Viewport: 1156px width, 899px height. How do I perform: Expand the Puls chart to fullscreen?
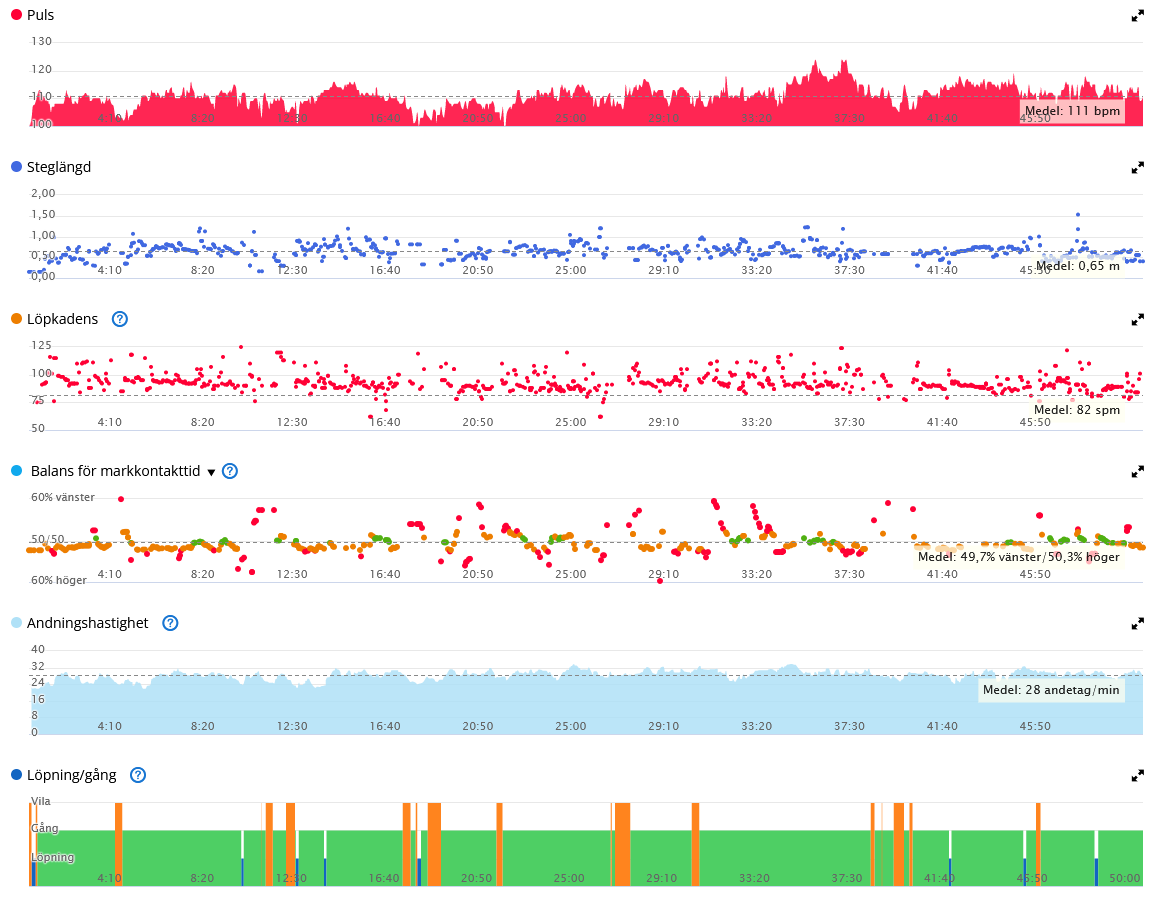coord(1138,16)
